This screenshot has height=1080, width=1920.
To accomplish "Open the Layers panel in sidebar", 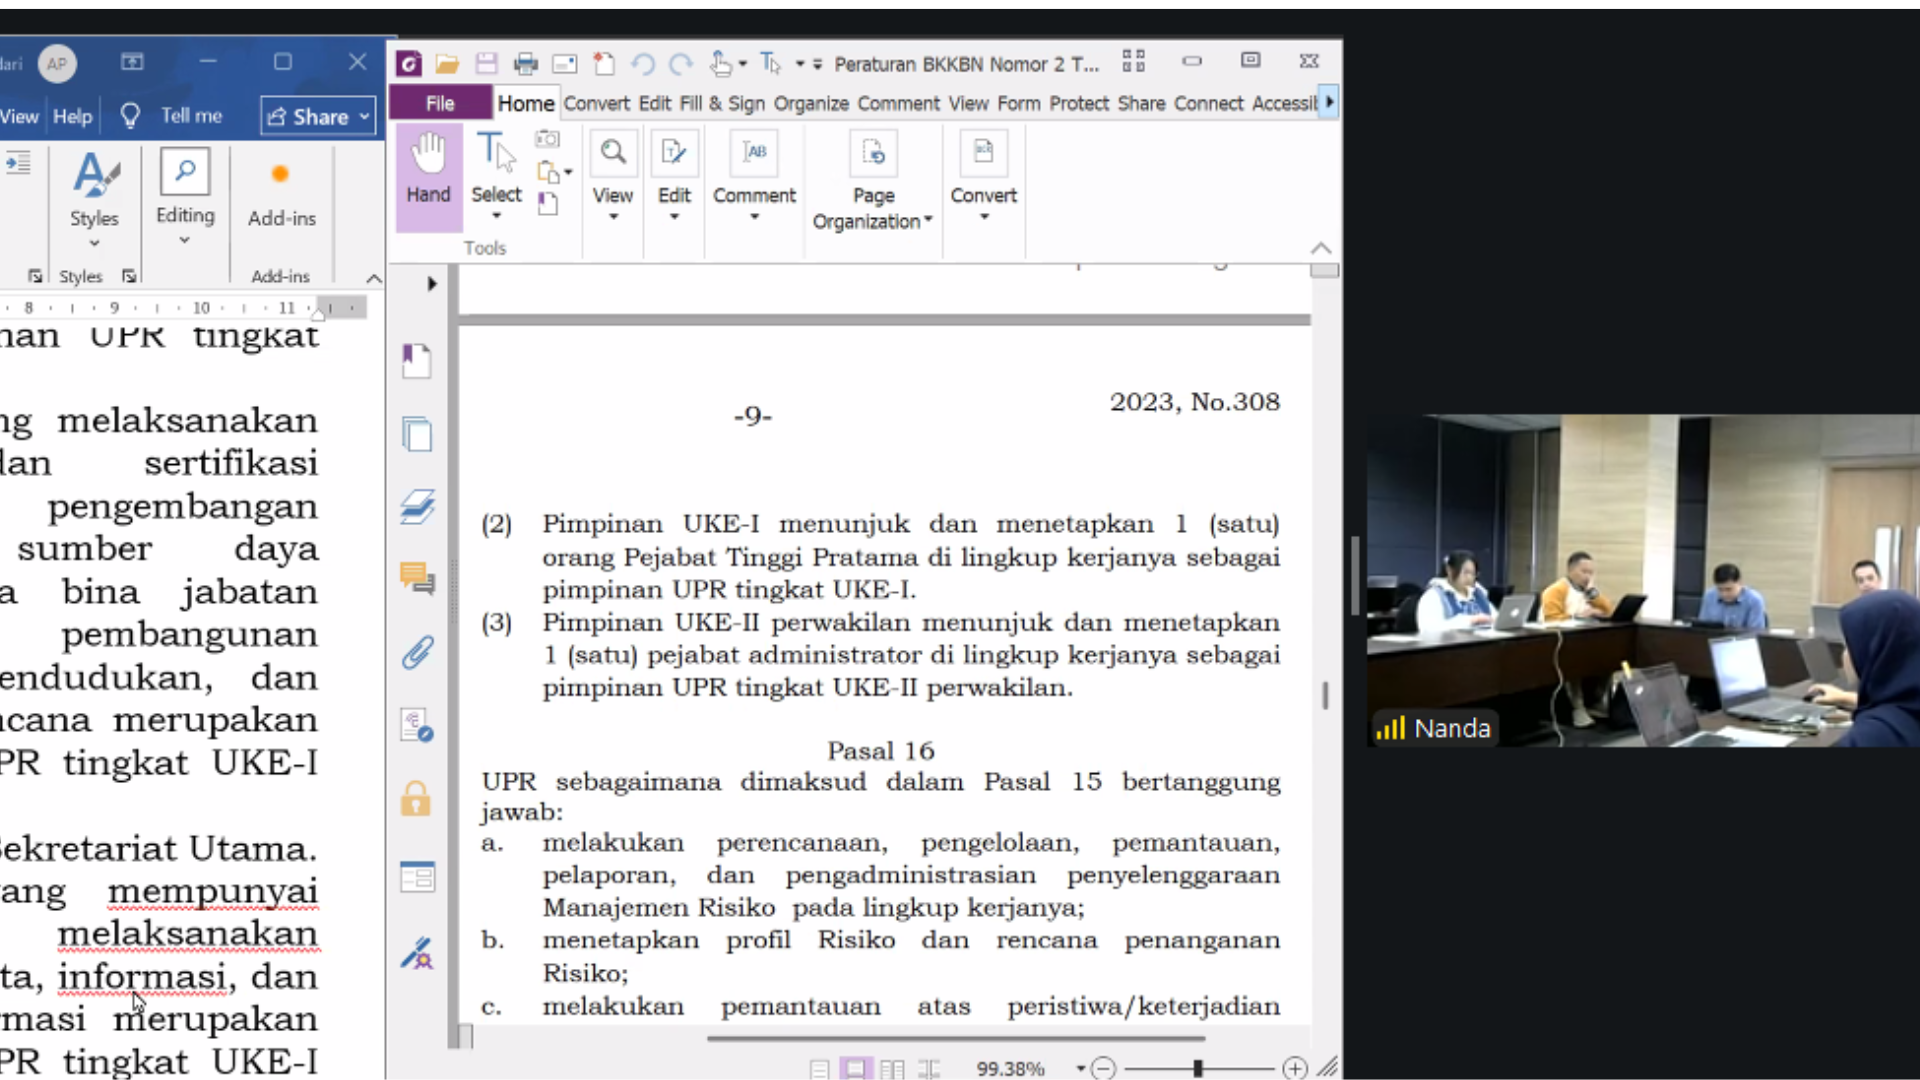I will pyautogui.click(x=417, y=507).
